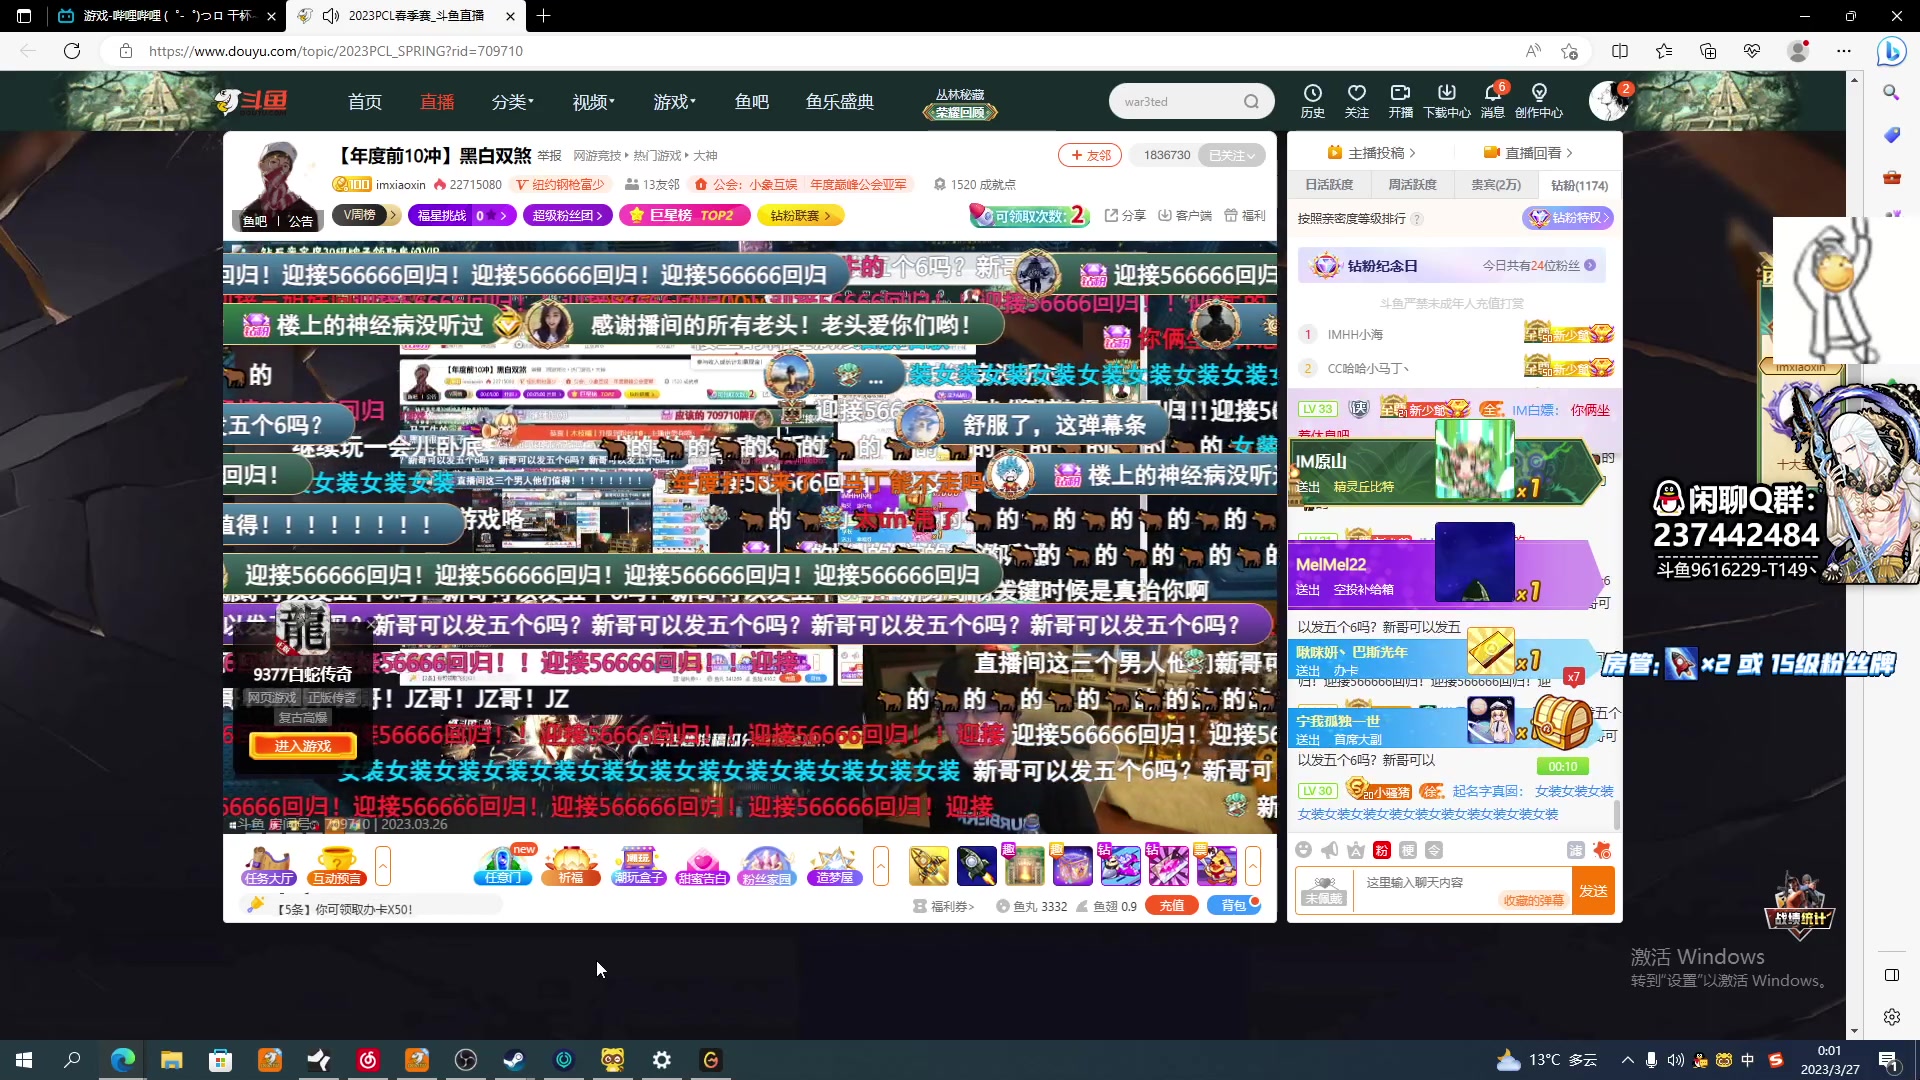This screenshot has height=1080, width=1920.
Task: Expand the 主播投稿 chevron
Action: coord(1412,153)
